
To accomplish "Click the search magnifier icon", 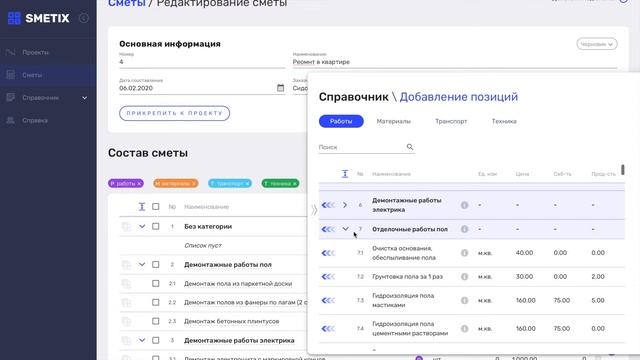I will pyautogui.click(x=410, y=147).
